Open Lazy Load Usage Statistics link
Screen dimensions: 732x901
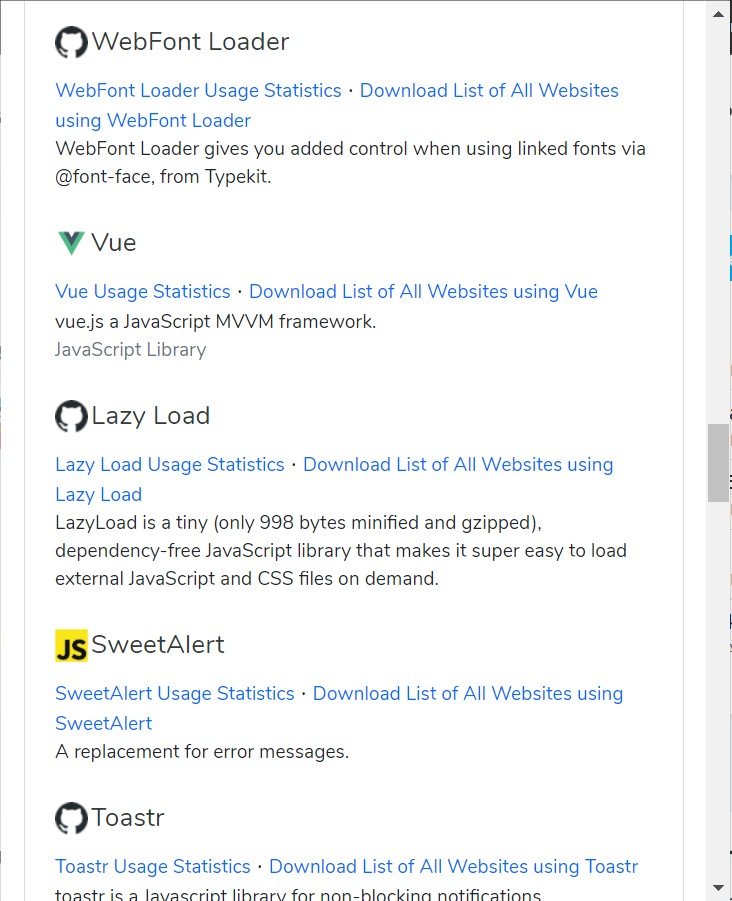coord(169,465)
